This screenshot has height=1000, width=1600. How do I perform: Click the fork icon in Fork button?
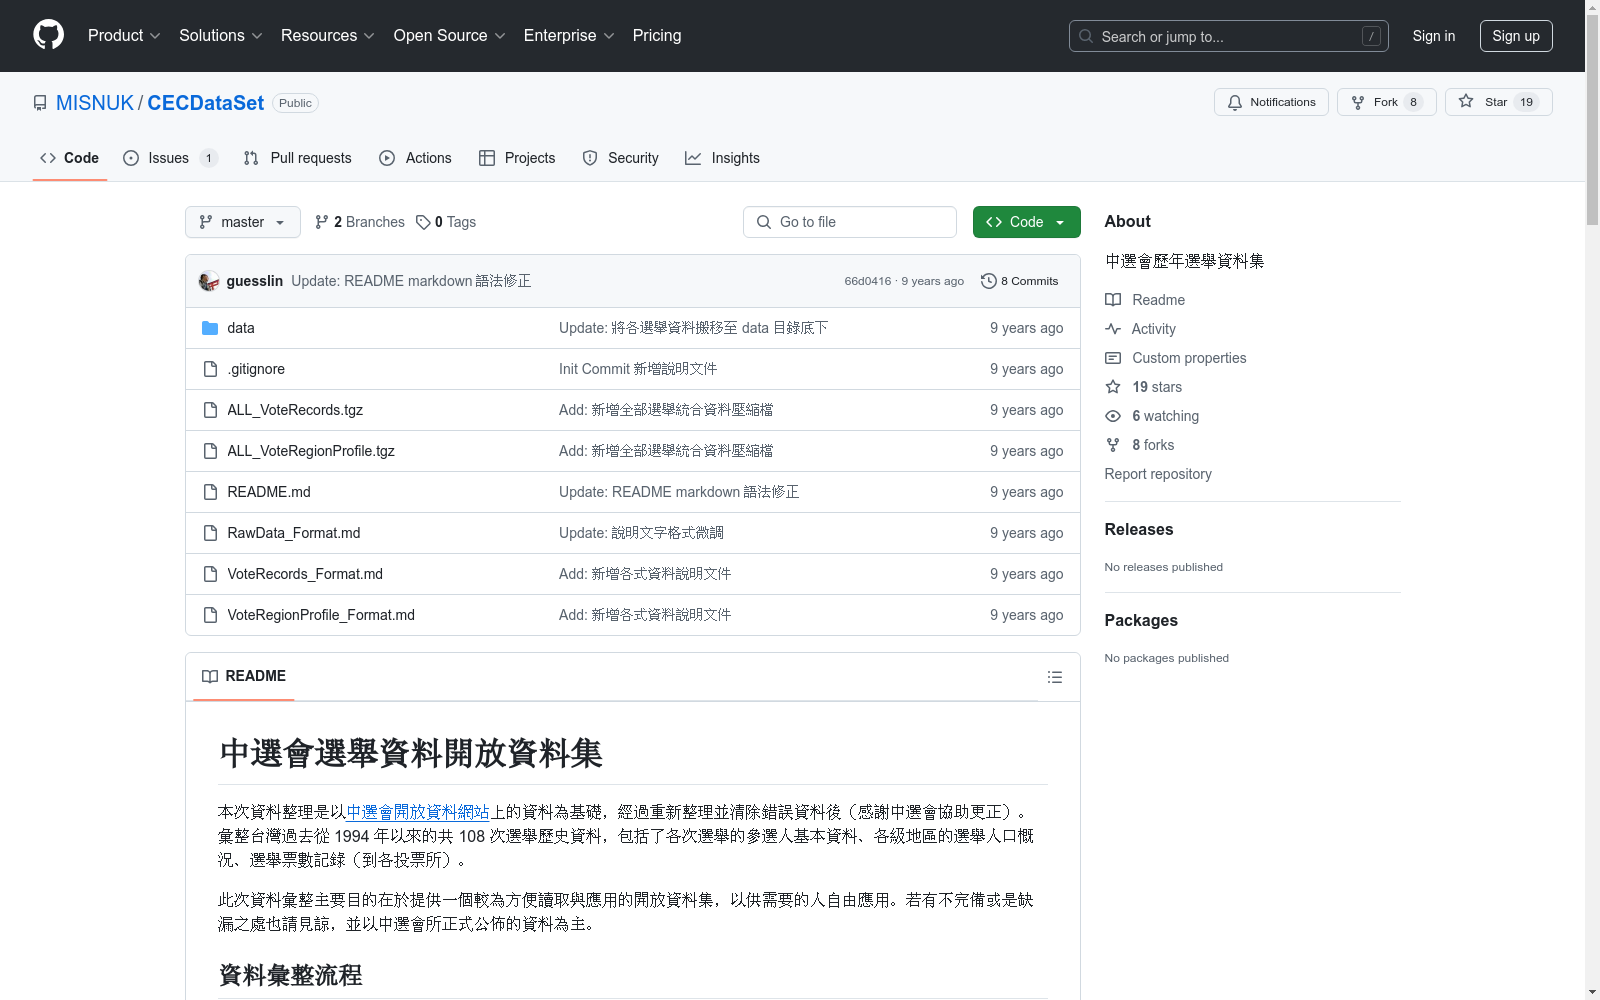point(1358,102)
